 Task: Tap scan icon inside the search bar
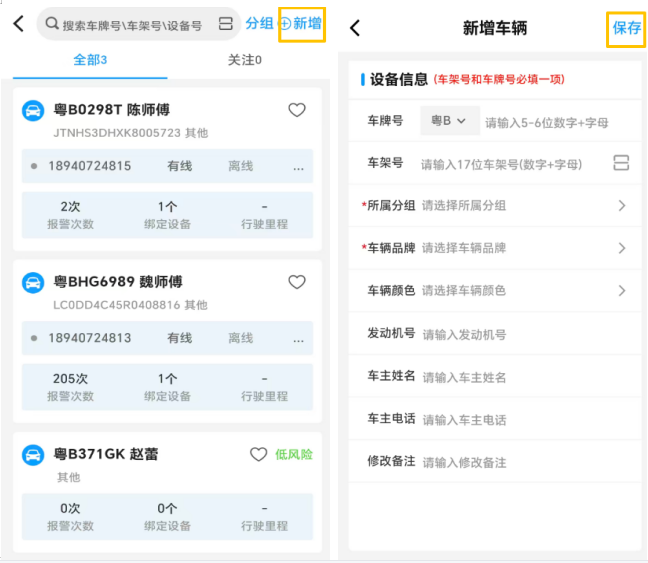(225, 24)
